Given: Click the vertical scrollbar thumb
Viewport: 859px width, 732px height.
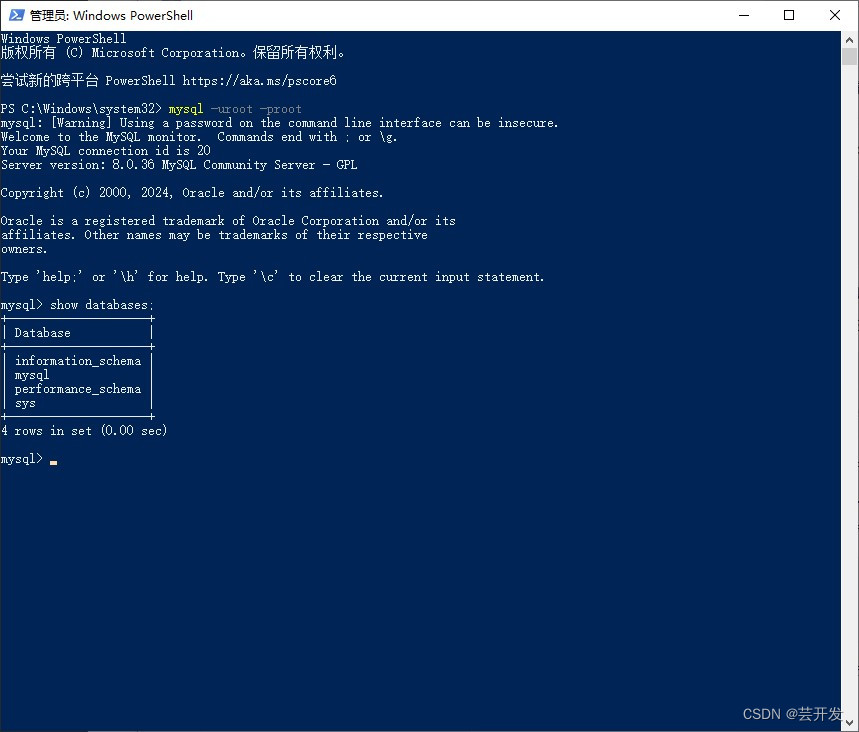Looking at the screenshot, I should 850,56.
